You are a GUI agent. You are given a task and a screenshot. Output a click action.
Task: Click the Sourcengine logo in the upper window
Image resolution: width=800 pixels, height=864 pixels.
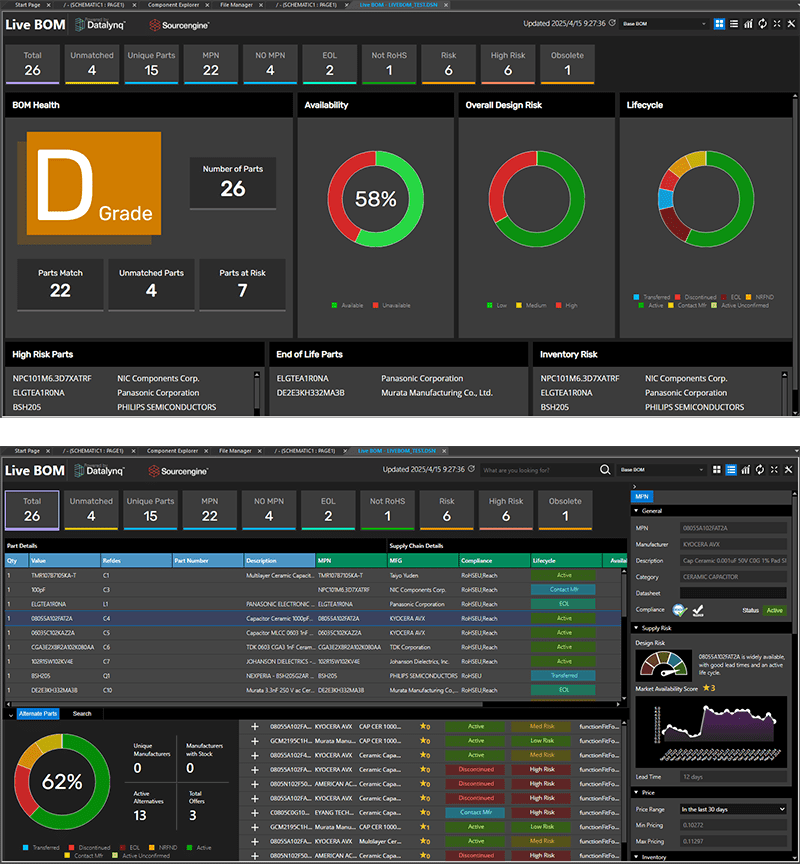point(179,25)
